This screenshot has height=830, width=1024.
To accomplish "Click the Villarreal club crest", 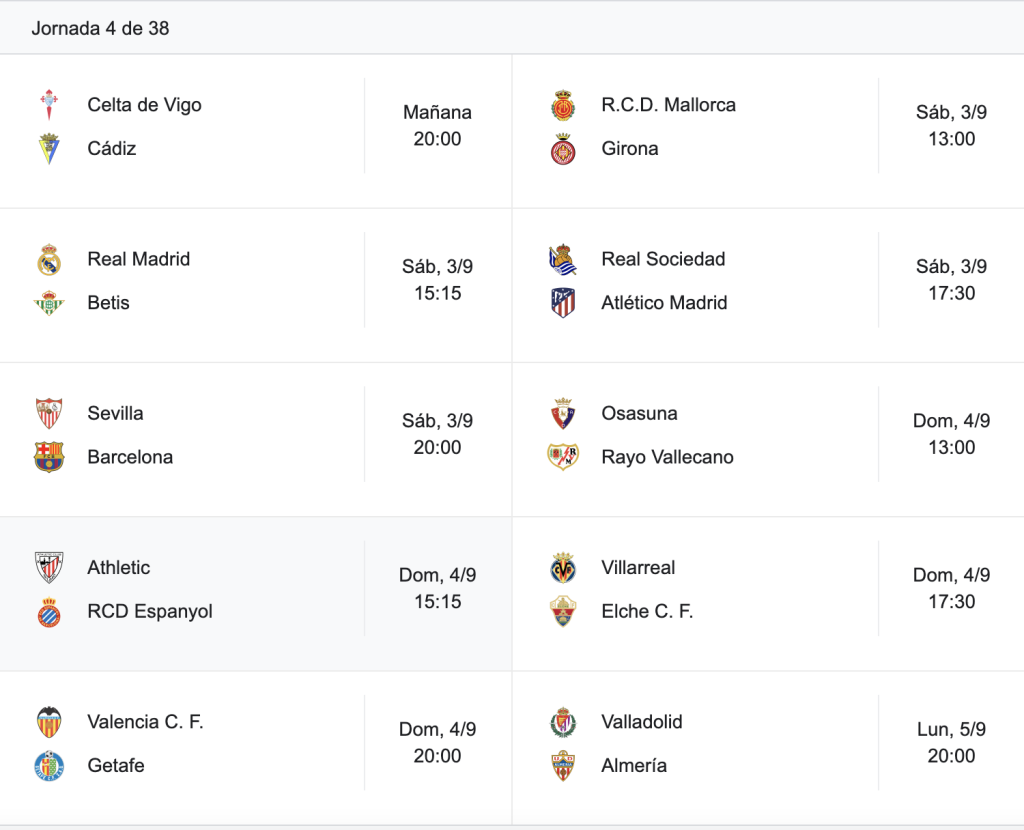I will (x=563, y=567).
